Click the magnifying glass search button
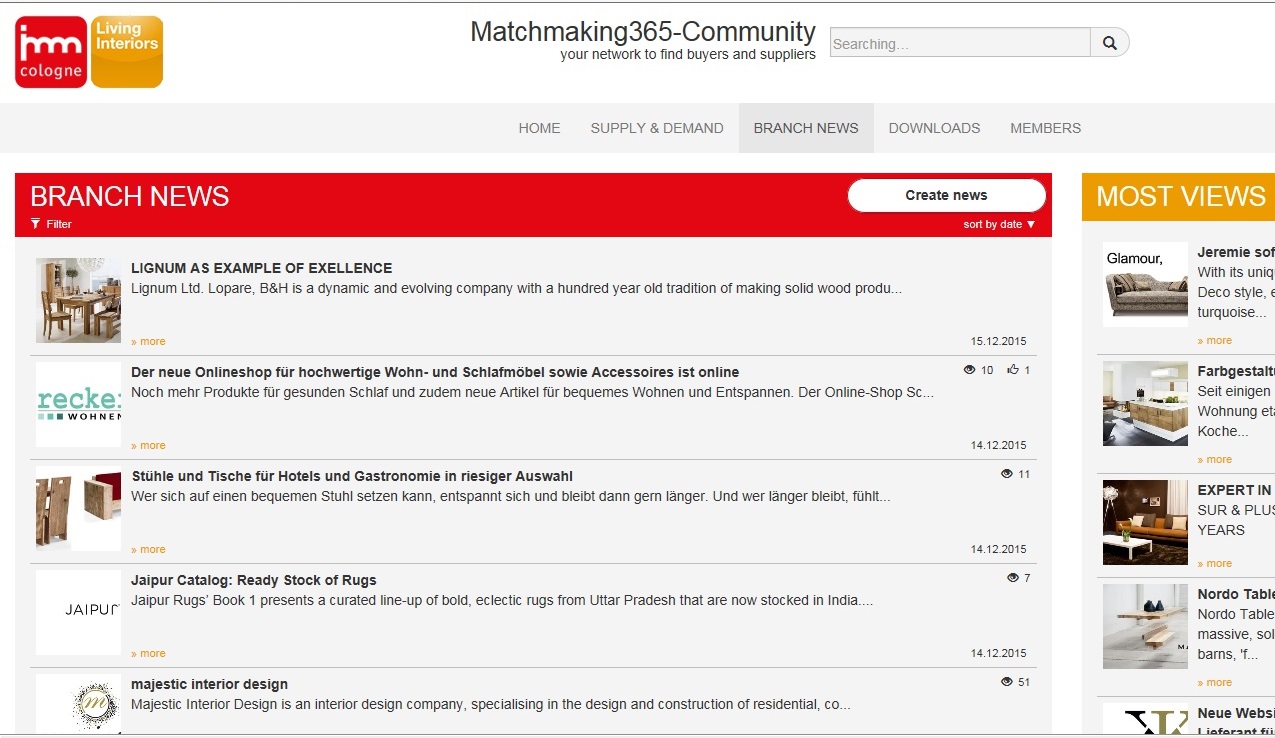This screenshot has height=738, width=1275. click(x=1110, y=43)
